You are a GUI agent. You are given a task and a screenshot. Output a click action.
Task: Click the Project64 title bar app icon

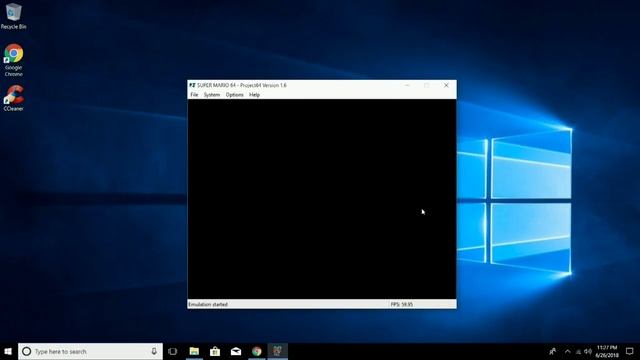pyautogui.click(x=192, y=85)
